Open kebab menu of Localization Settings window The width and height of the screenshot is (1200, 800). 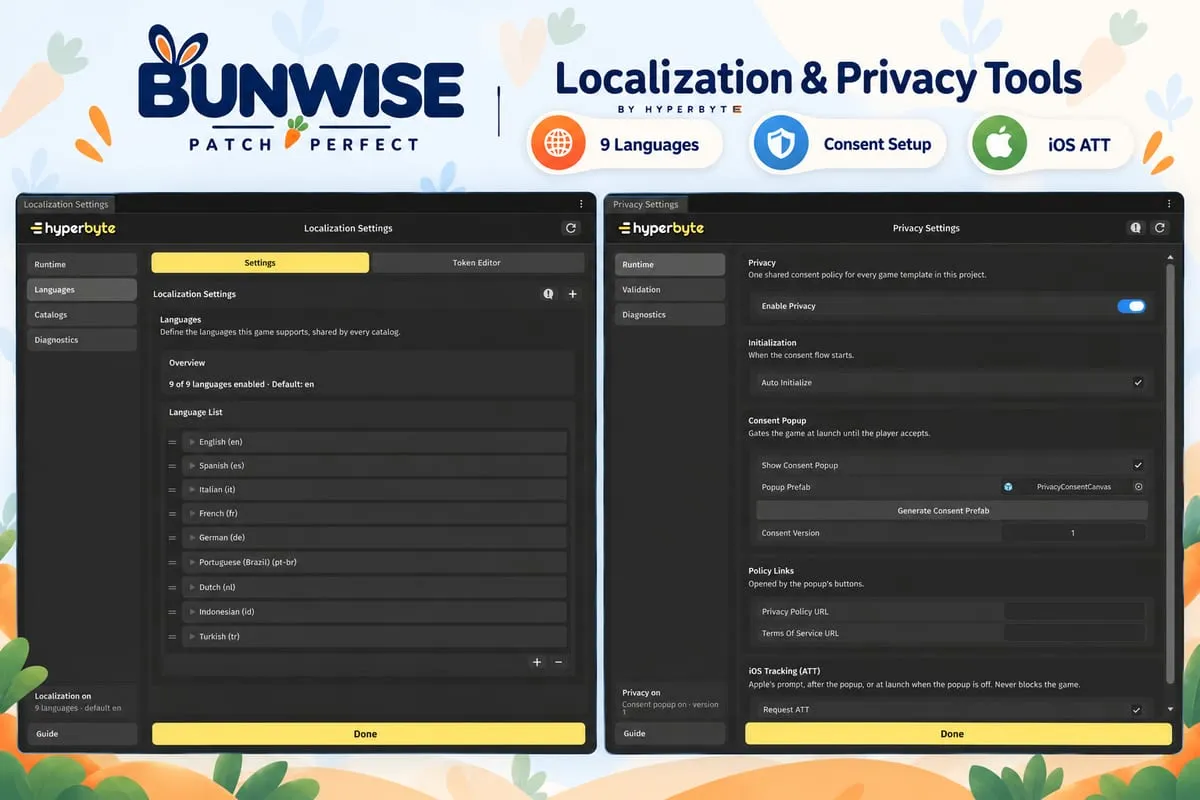point(580,204)
